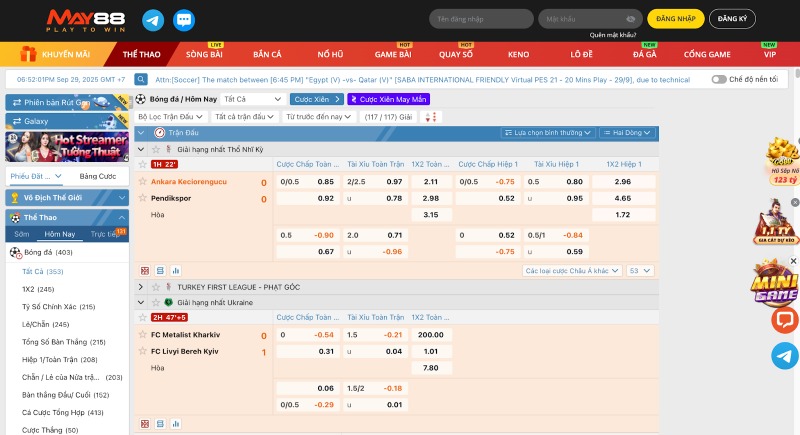Show the password with the eye icon
Viewport: 800px width, 435px height.
coord(629,19)
